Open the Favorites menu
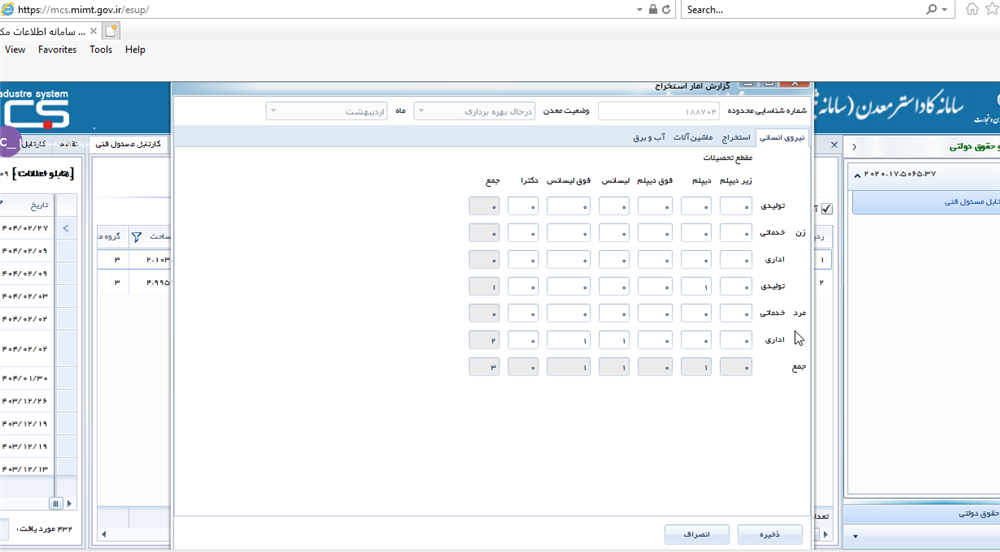 [x=57, y=49]
